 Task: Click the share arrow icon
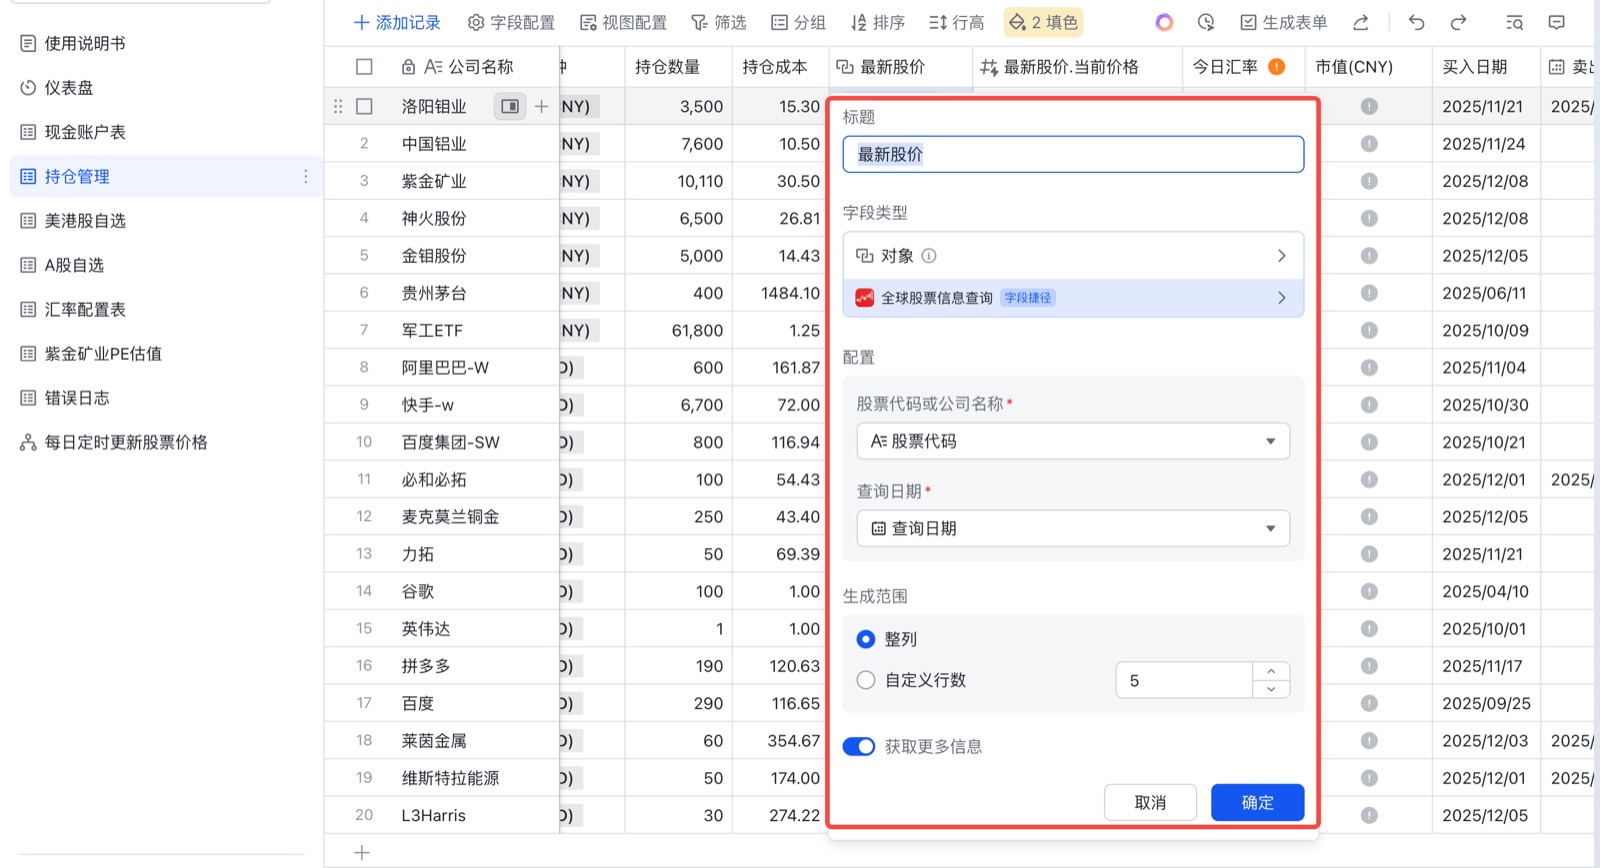tap(1360, 22)
